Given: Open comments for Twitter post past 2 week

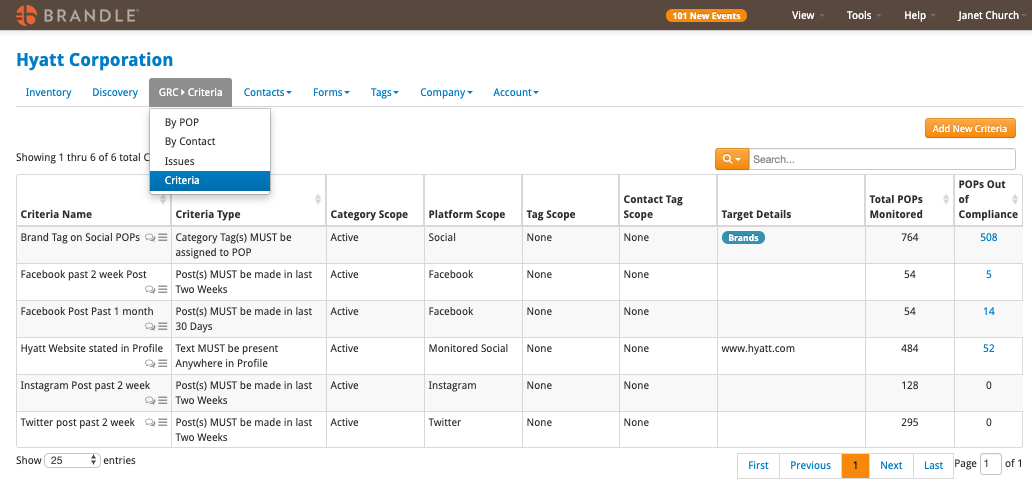Looking at the screenshot, I should pos(150,423).
